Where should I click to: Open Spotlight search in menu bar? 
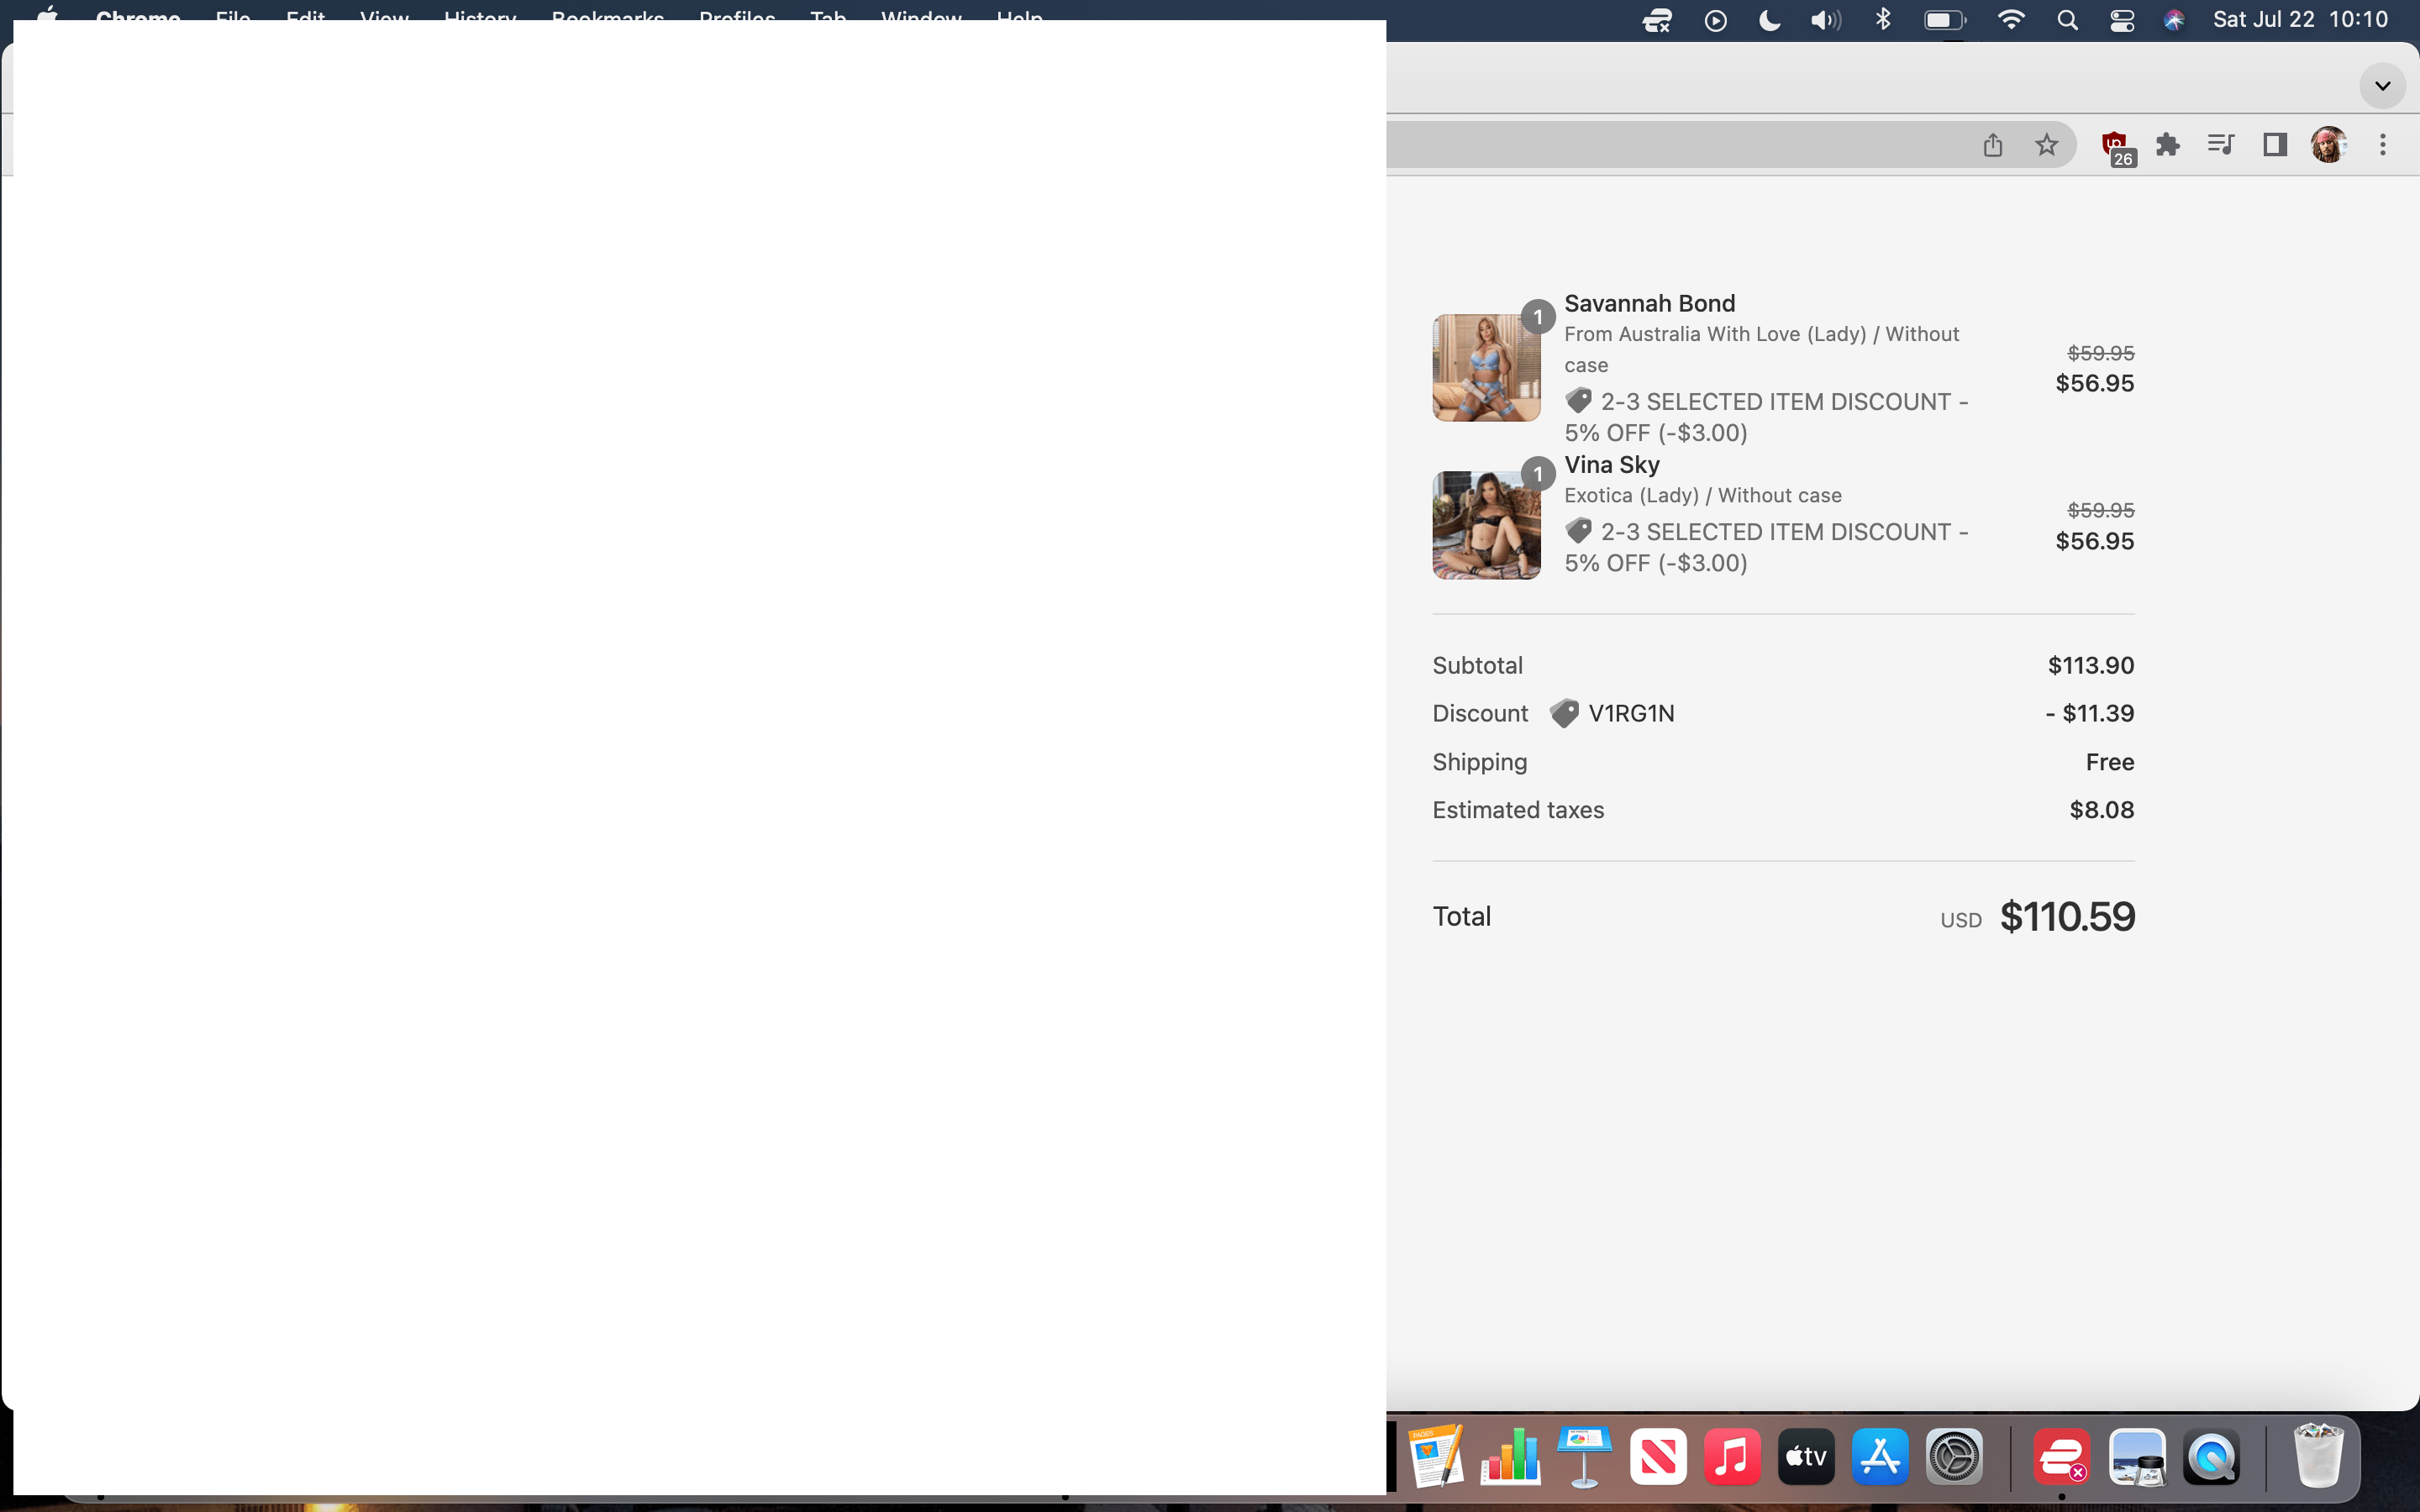2067,20
